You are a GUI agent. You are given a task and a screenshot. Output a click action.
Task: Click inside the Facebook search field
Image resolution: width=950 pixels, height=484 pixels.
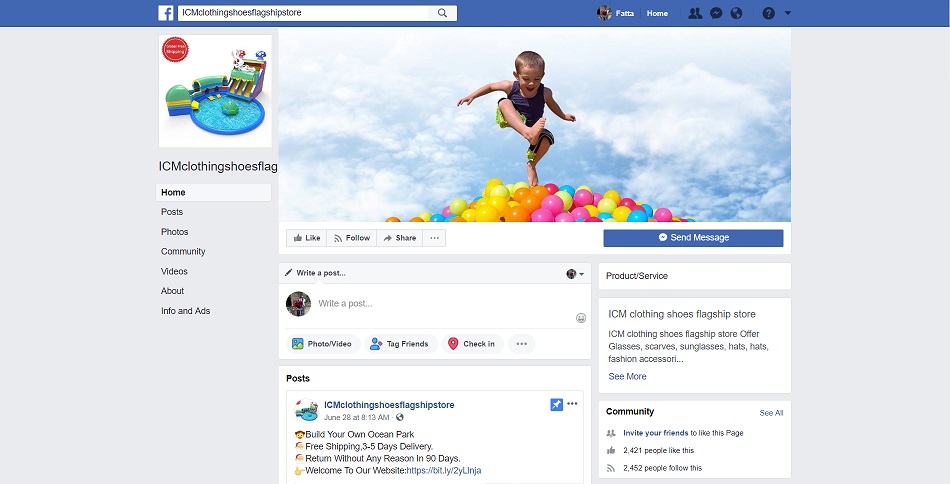click(x=303, y=13)
